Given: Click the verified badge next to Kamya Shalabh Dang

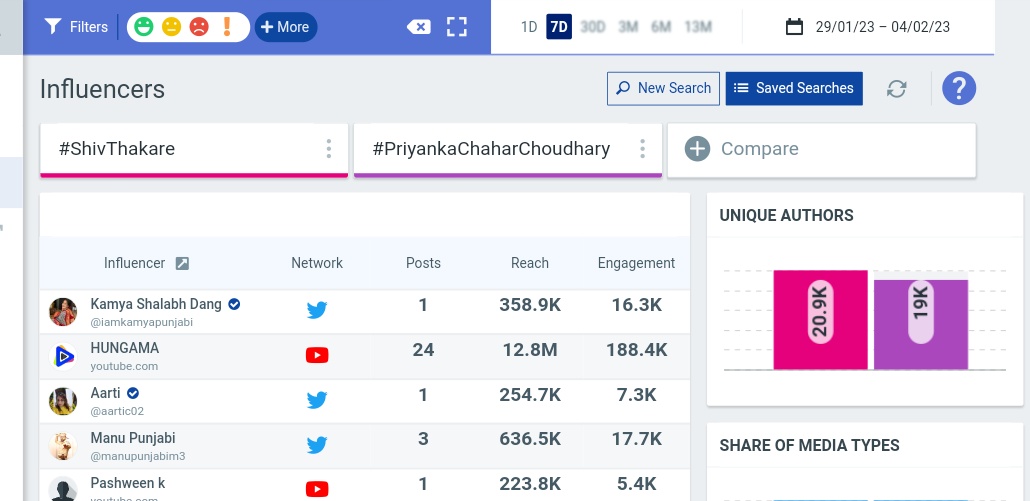Looking at the screenshot, I should [234, 305].
